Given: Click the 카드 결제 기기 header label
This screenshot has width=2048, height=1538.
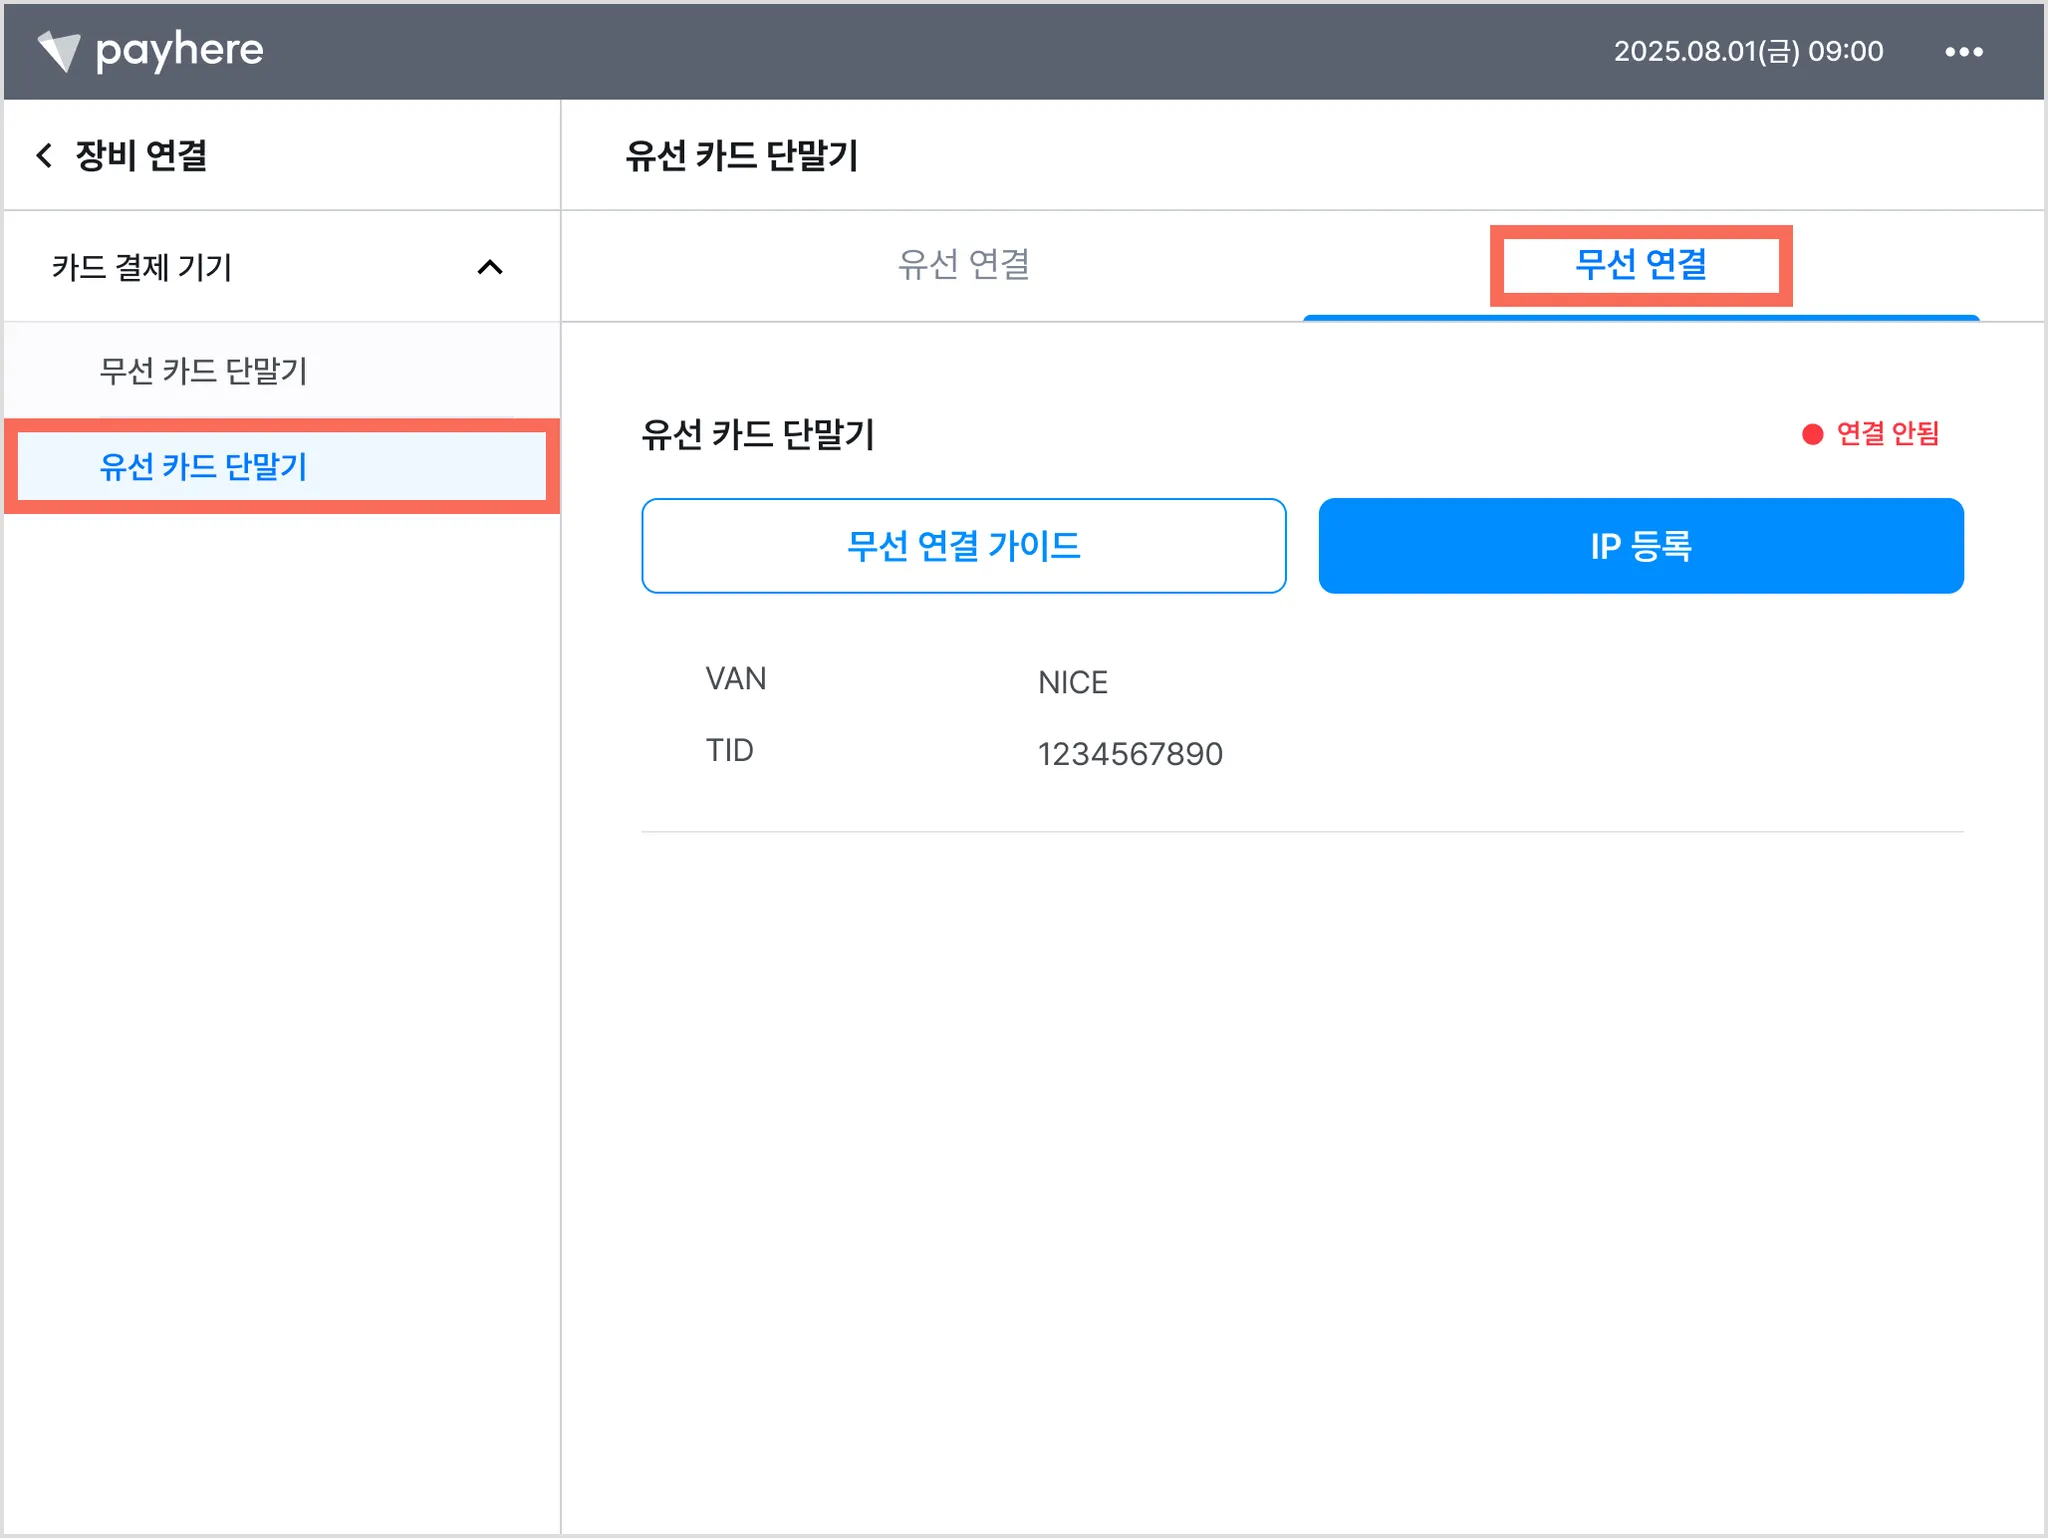Looking at the screenshot, I should point(141,267).
